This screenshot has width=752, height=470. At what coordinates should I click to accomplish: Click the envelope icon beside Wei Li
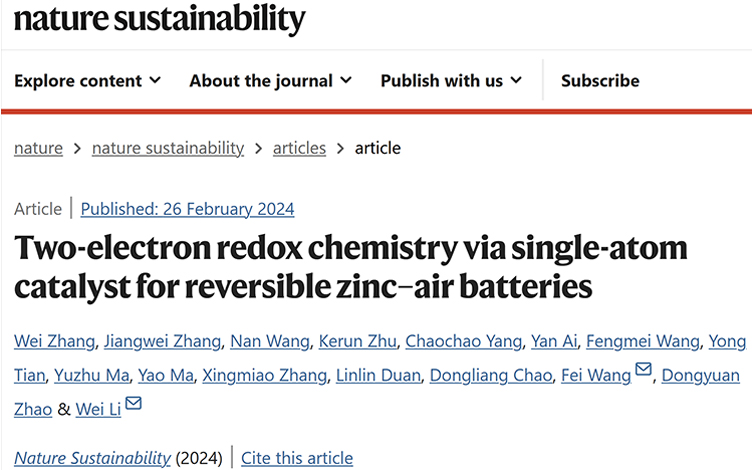point(133,403)
